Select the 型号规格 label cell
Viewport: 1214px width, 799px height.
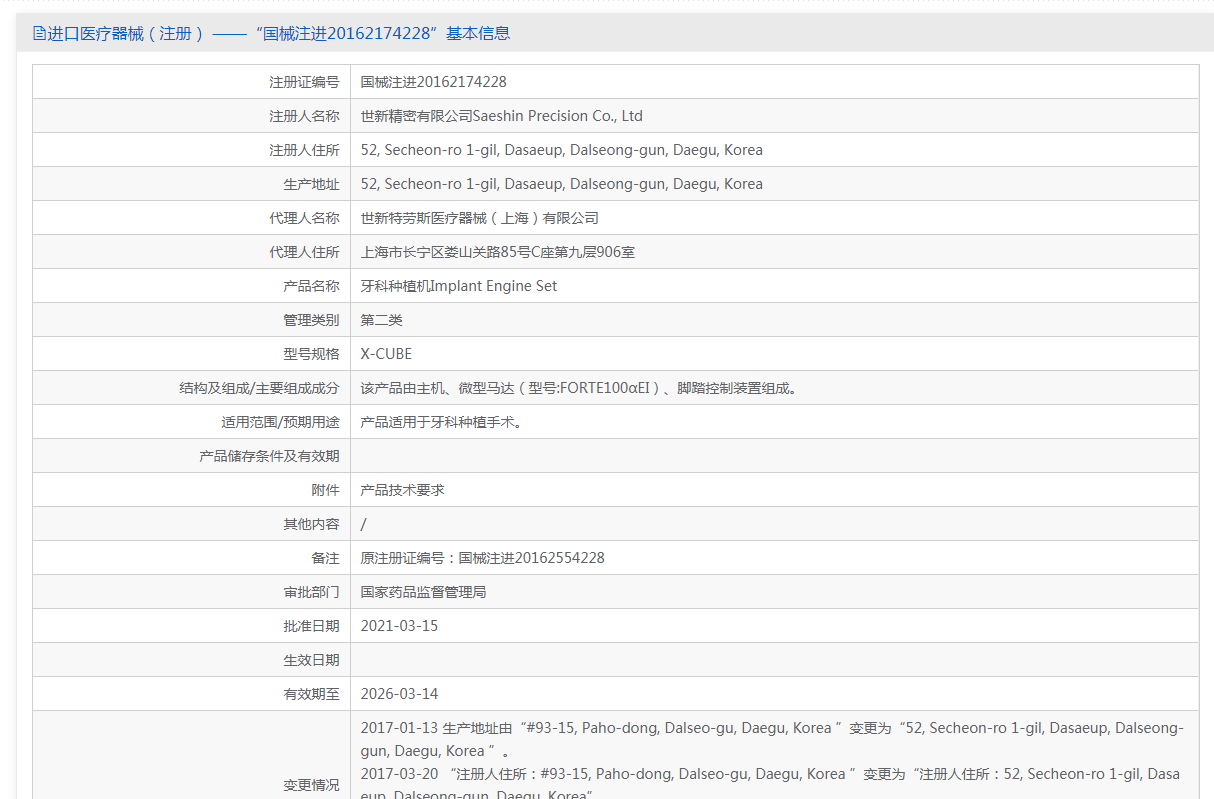click(191, 354)
